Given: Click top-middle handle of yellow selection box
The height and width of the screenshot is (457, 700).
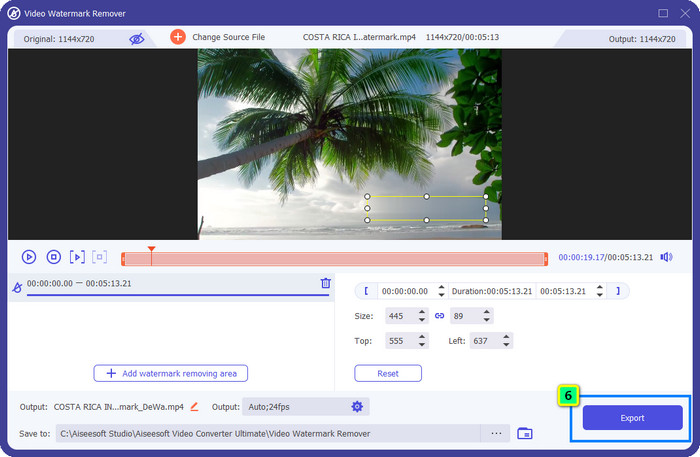Looking at the screenshot, I should click(x=426, y=196).
